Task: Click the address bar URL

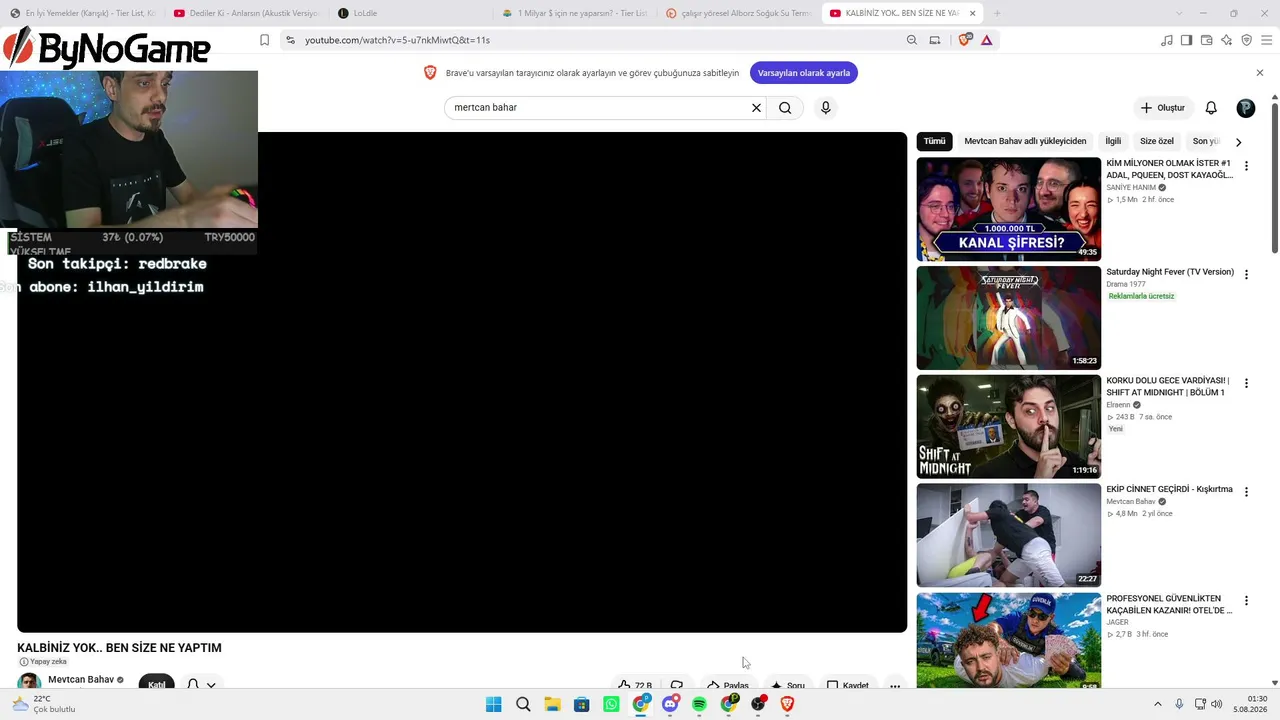Action: pyautogui.click(x=397, y=40)
